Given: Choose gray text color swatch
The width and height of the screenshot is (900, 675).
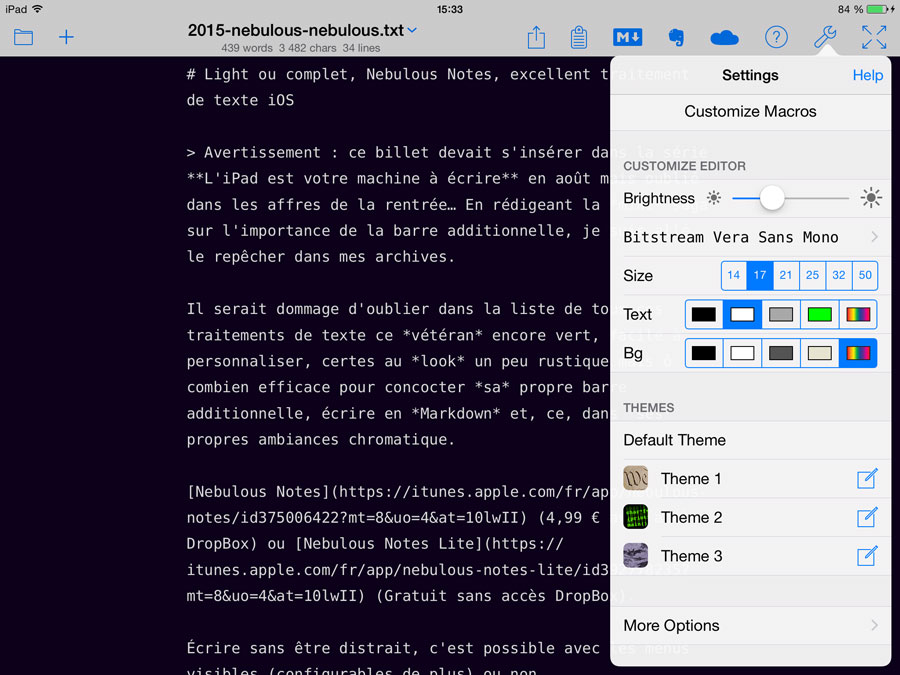Looking at the screenshot, I should coord(781,315).
